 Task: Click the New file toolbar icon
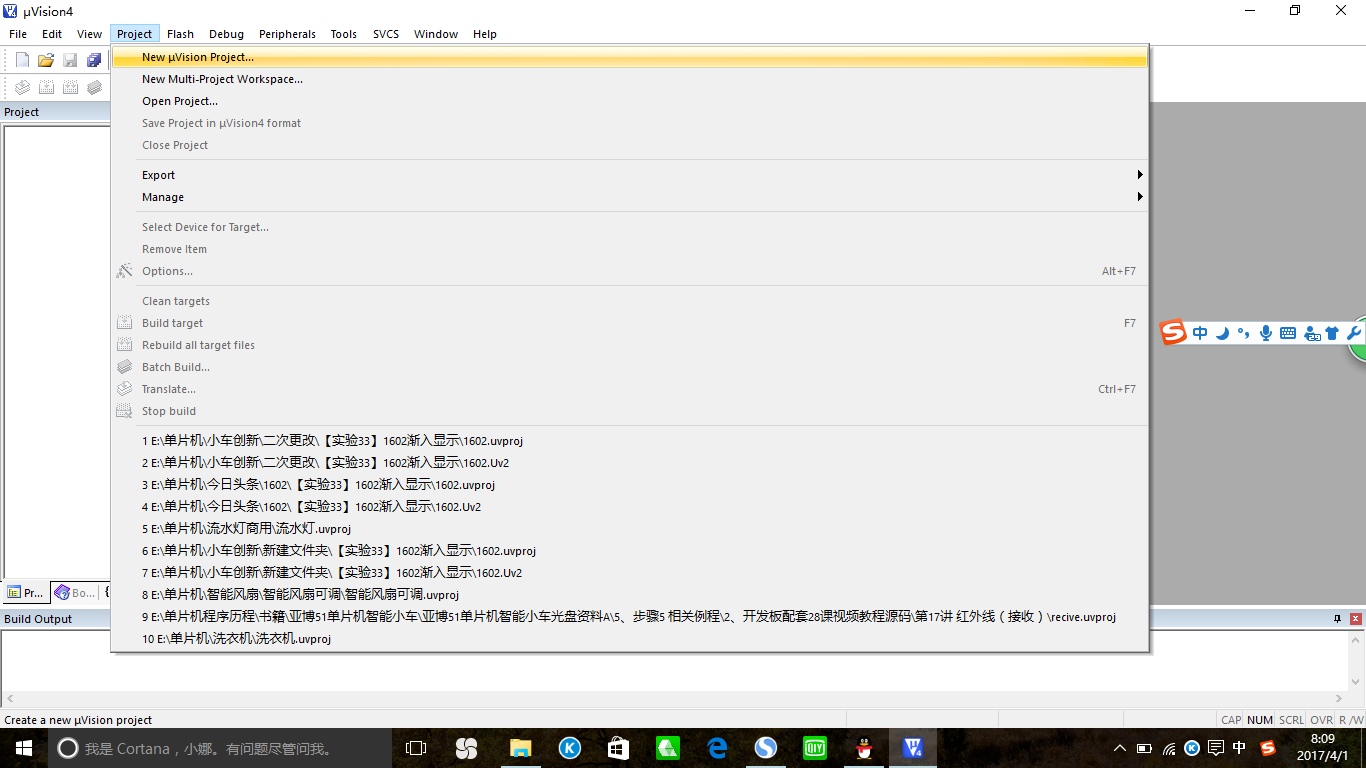(22, 60)
